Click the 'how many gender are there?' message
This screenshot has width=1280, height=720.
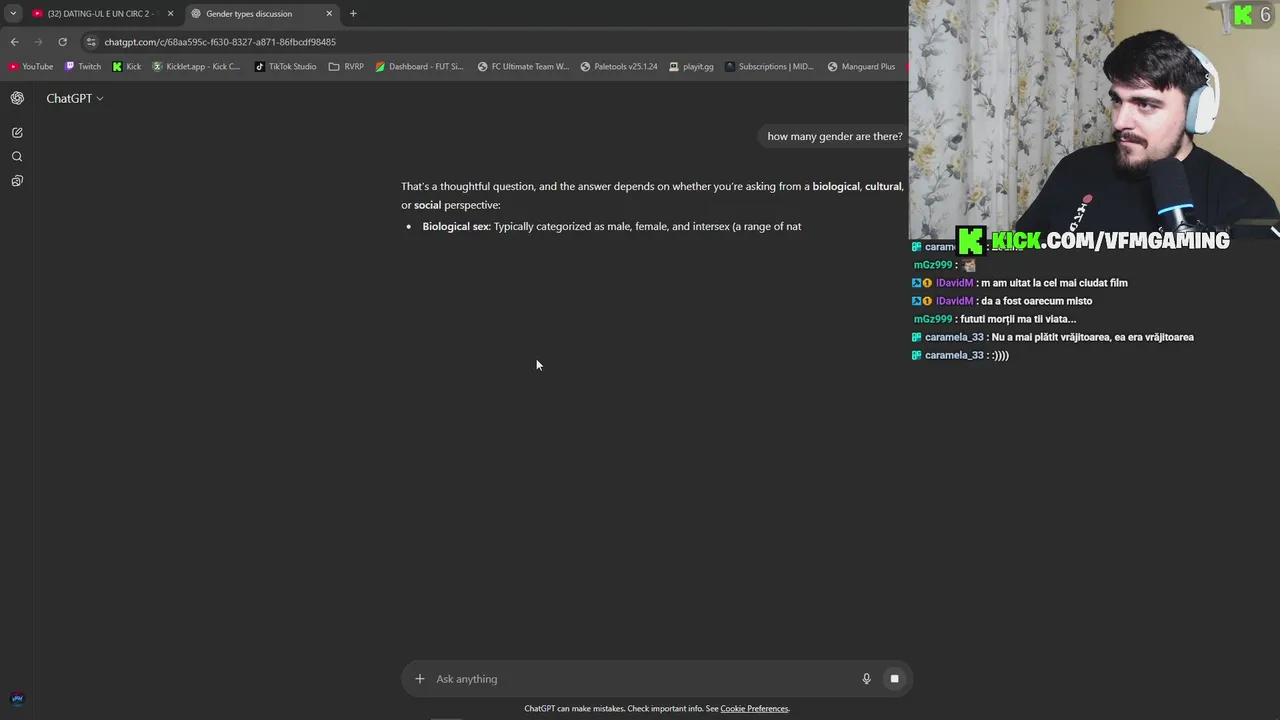coord(835,137)
